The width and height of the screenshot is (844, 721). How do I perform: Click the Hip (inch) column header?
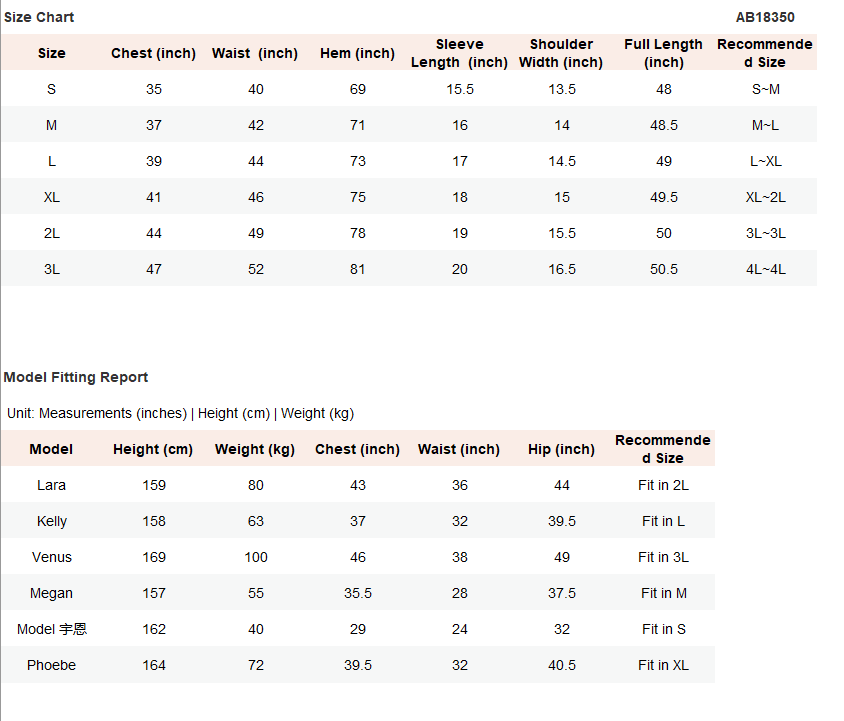tap(561, 449)
